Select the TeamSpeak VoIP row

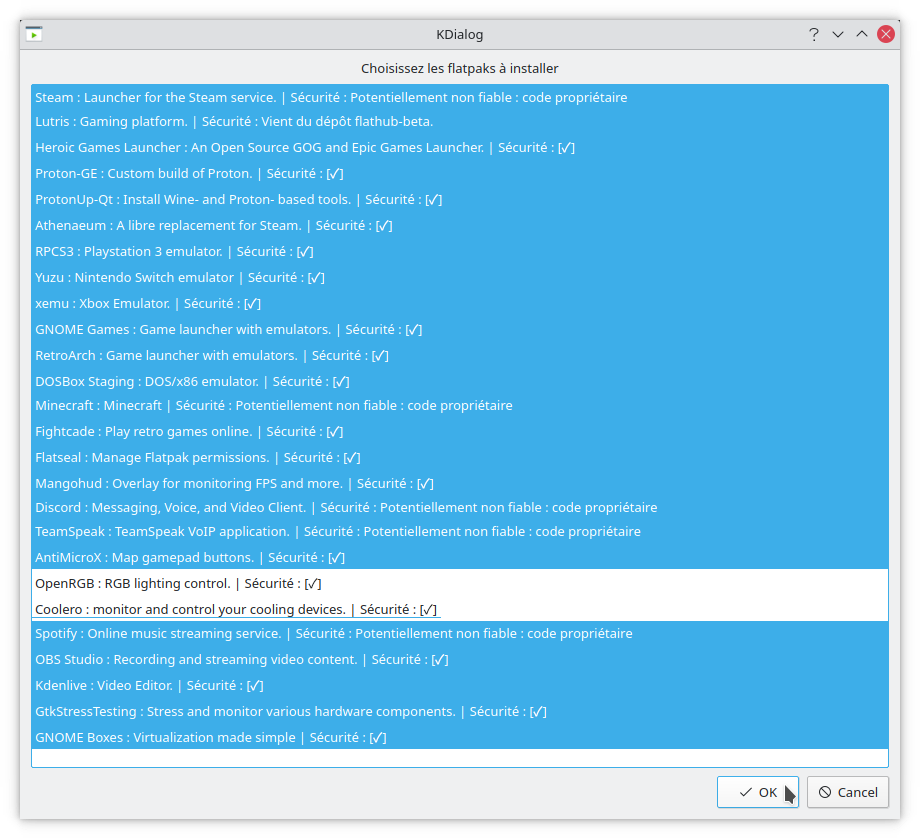tap(460, 532)
